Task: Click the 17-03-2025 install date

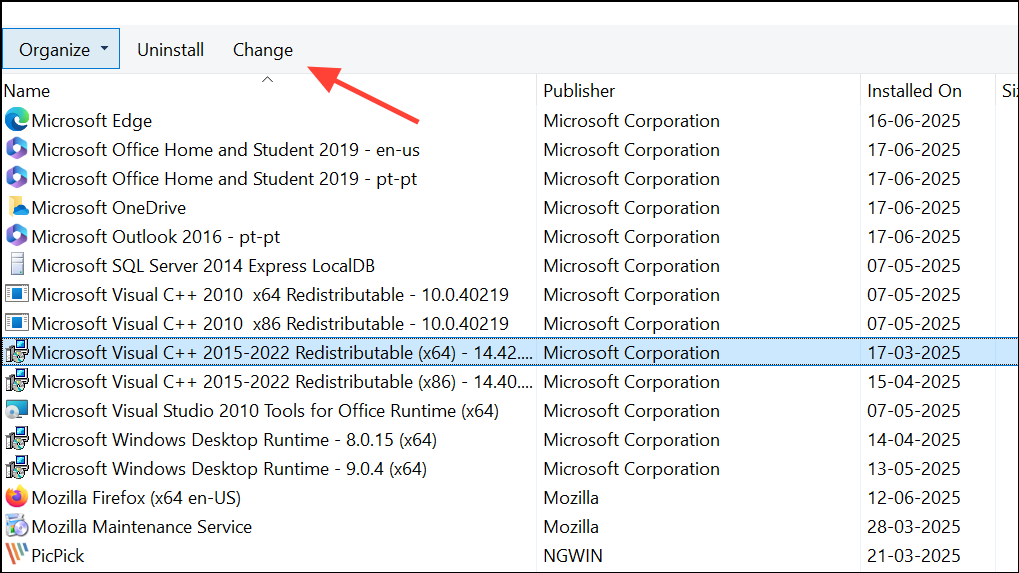Action: point(914,353)
